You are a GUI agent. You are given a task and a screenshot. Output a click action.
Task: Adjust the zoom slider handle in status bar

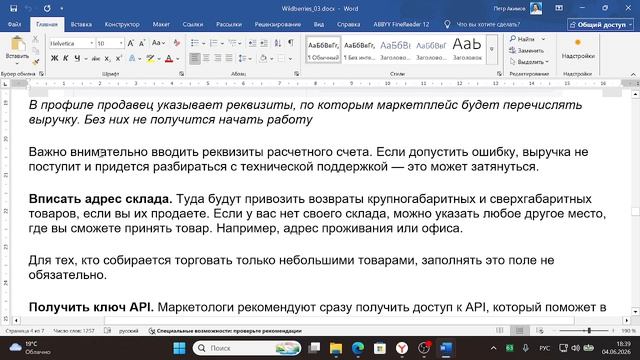[589, 331]
